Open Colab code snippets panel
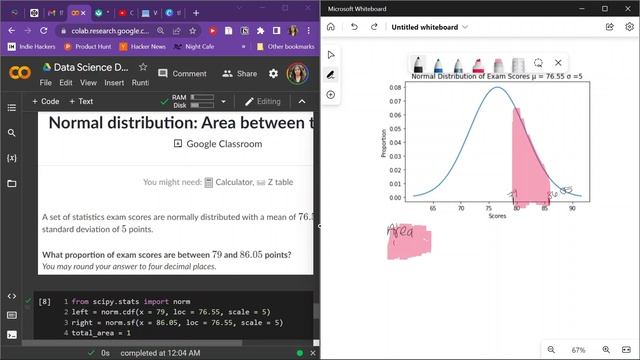This screenshot has width=640, height=360. 12,296
